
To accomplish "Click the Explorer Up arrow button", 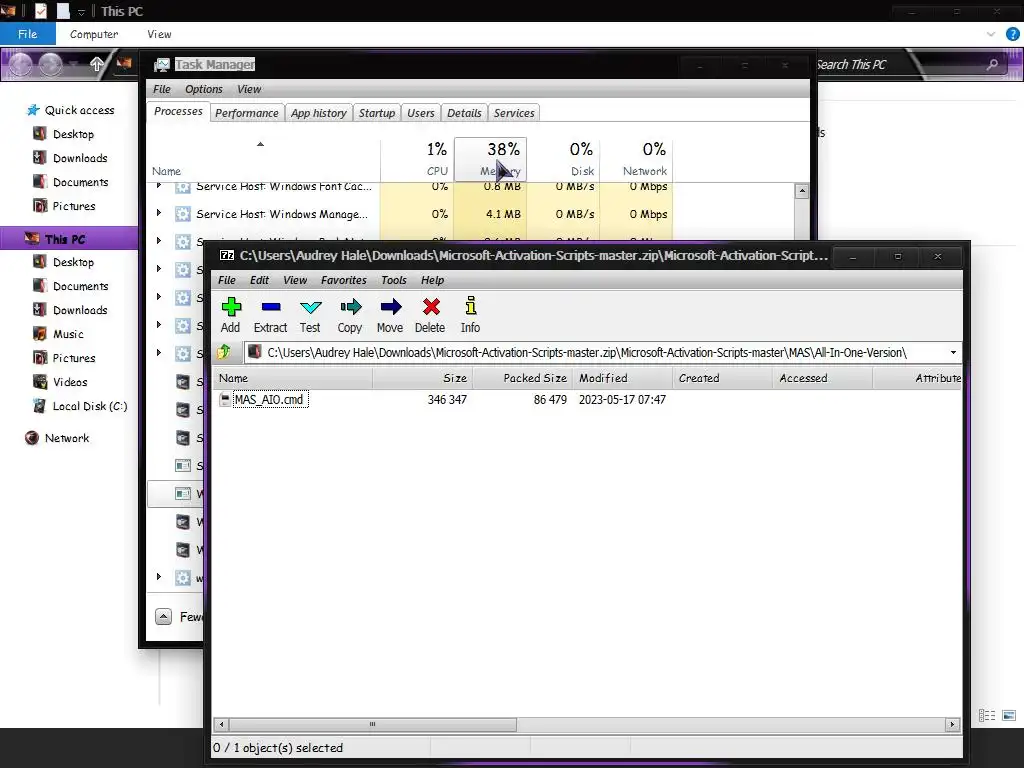I will click(97, 64).
